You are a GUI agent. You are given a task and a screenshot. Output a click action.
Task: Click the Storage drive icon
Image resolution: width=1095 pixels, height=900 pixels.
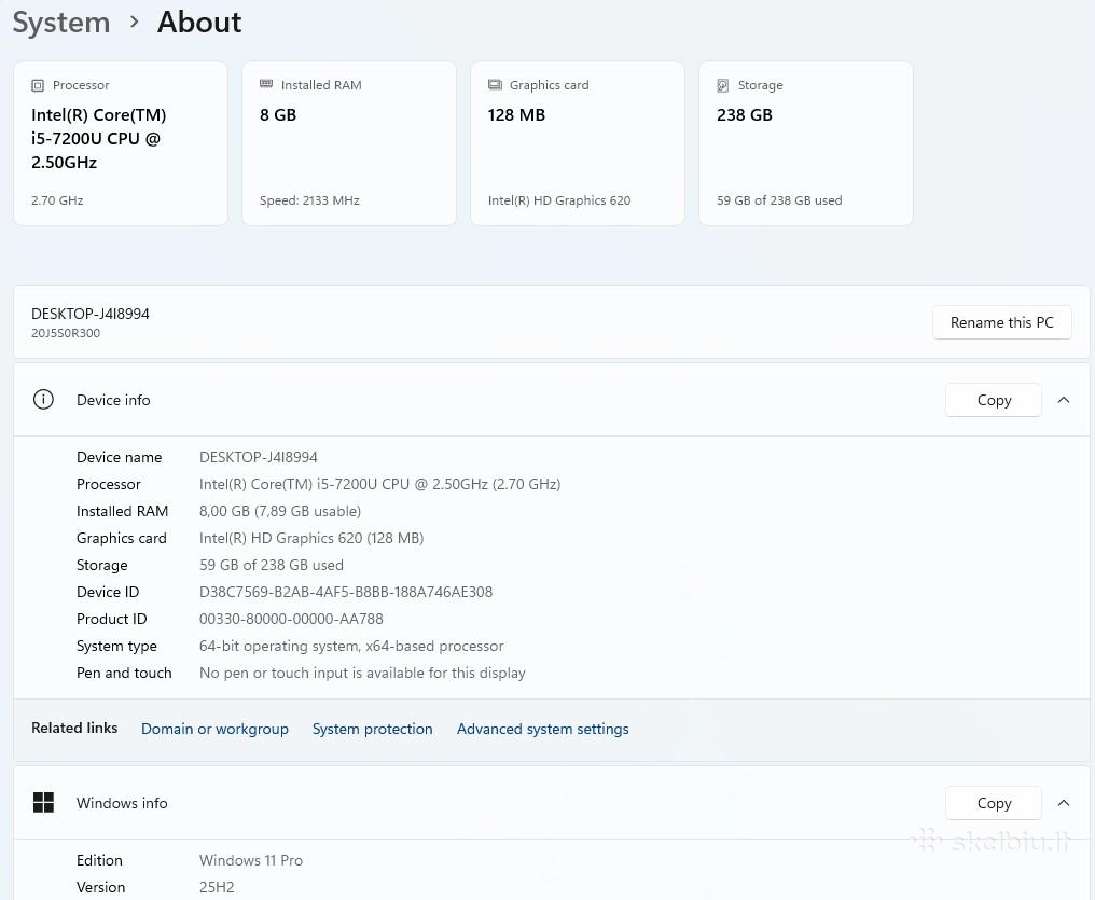[723, 86]
